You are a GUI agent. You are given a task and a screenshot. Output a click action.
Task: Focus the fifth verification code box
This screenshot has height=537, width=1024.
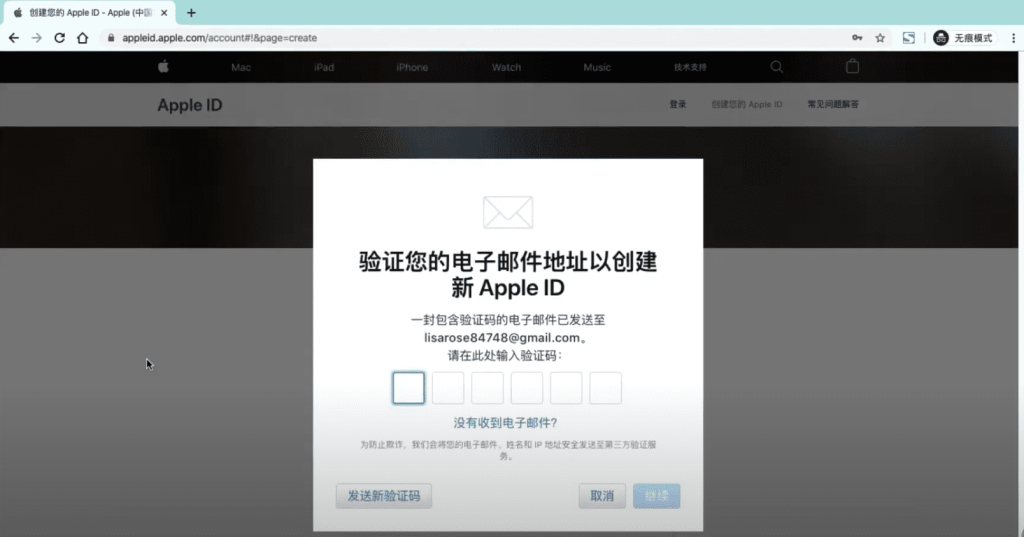tap(566, 388)
